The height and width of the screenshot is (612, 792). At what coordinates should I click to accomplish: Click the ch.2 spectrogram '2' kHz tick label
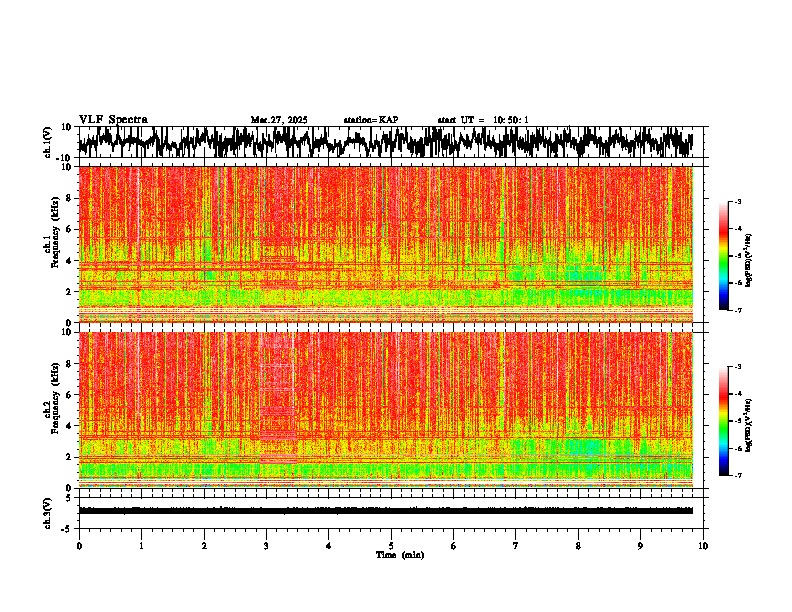click(x=70, y=457)
